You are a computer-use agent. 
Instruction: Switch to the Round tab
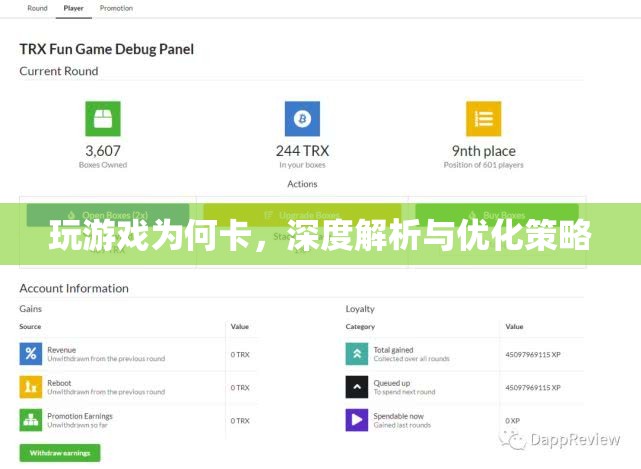37,8
